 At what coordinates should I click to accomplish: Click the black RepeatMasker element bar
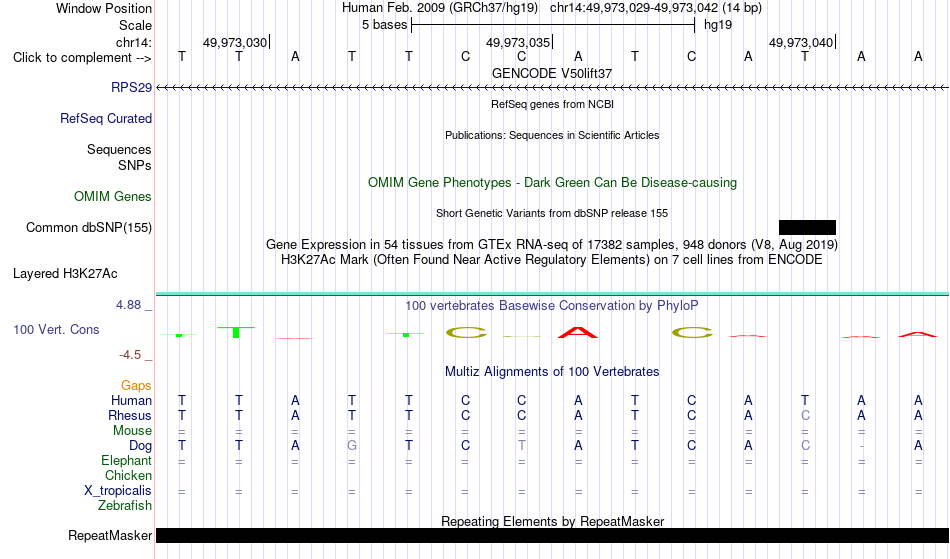tap(552, 535)
